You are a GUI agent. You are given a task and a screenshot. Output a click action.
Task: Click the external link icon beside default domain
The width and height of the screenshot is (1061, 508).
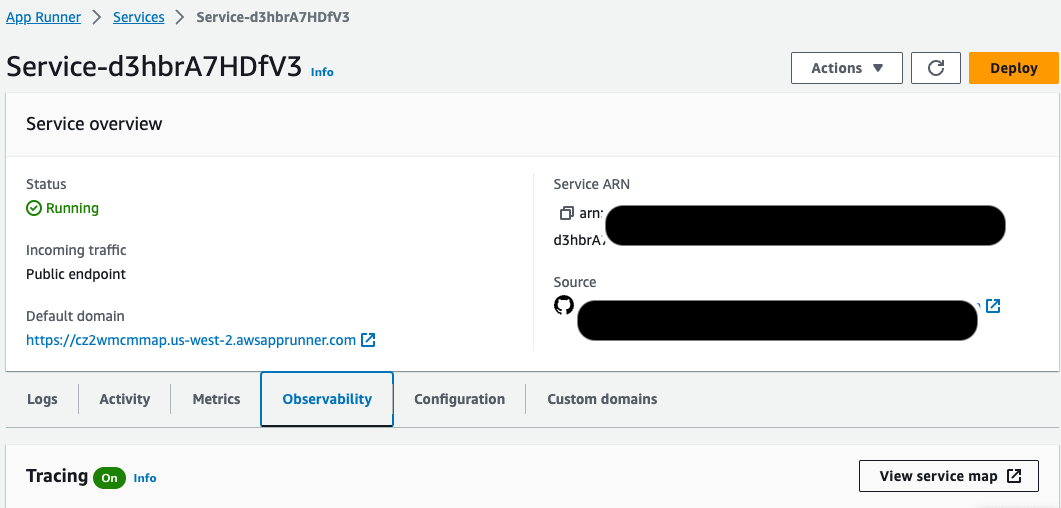point(368,340)
